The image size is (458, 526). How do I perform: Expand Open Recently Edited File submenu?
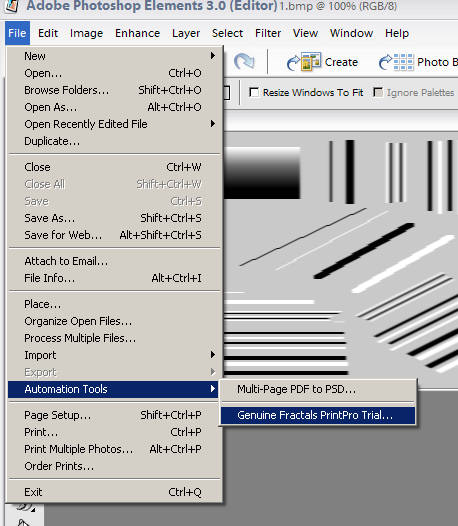[213, 124]
